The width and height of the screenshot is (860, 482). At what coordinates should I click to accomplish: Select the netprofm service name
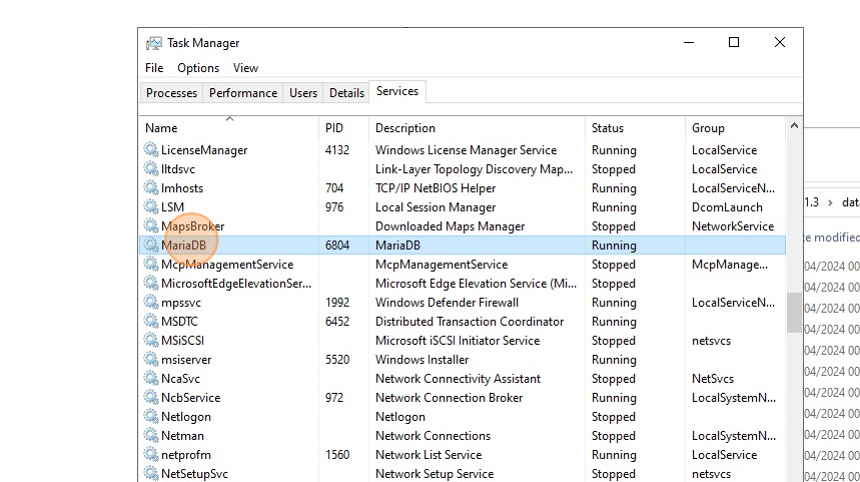pos(186,455)
